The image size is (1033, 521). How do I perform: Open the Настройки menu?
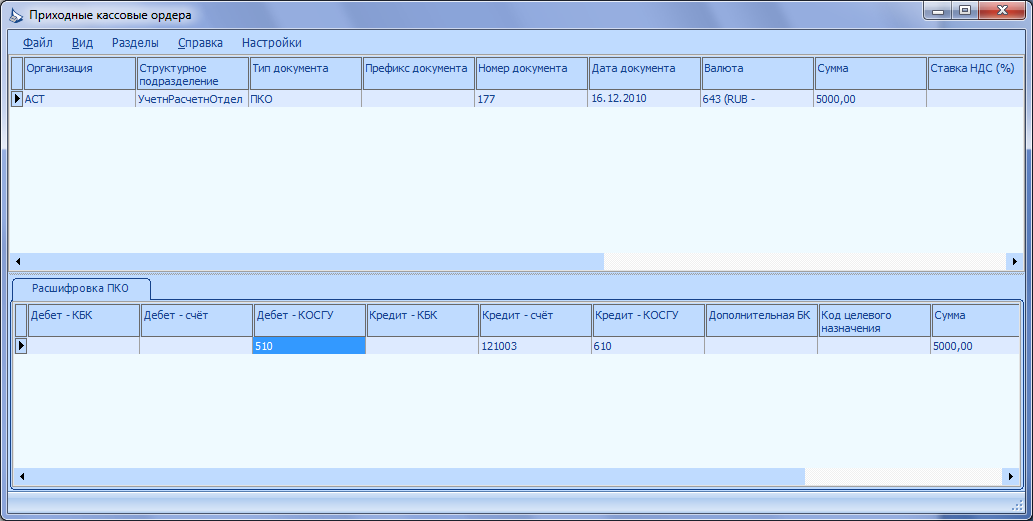click(271, 43)
